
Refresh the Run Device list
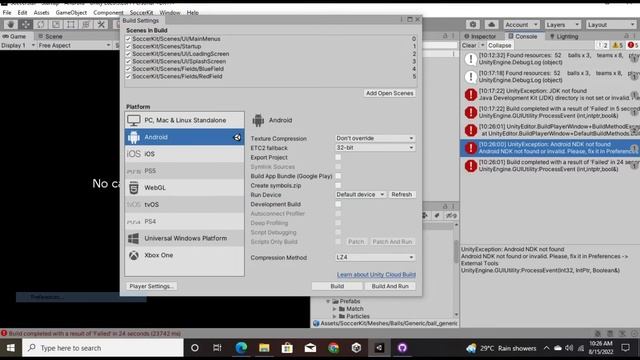pyautogui.click(x=402, y=195)
